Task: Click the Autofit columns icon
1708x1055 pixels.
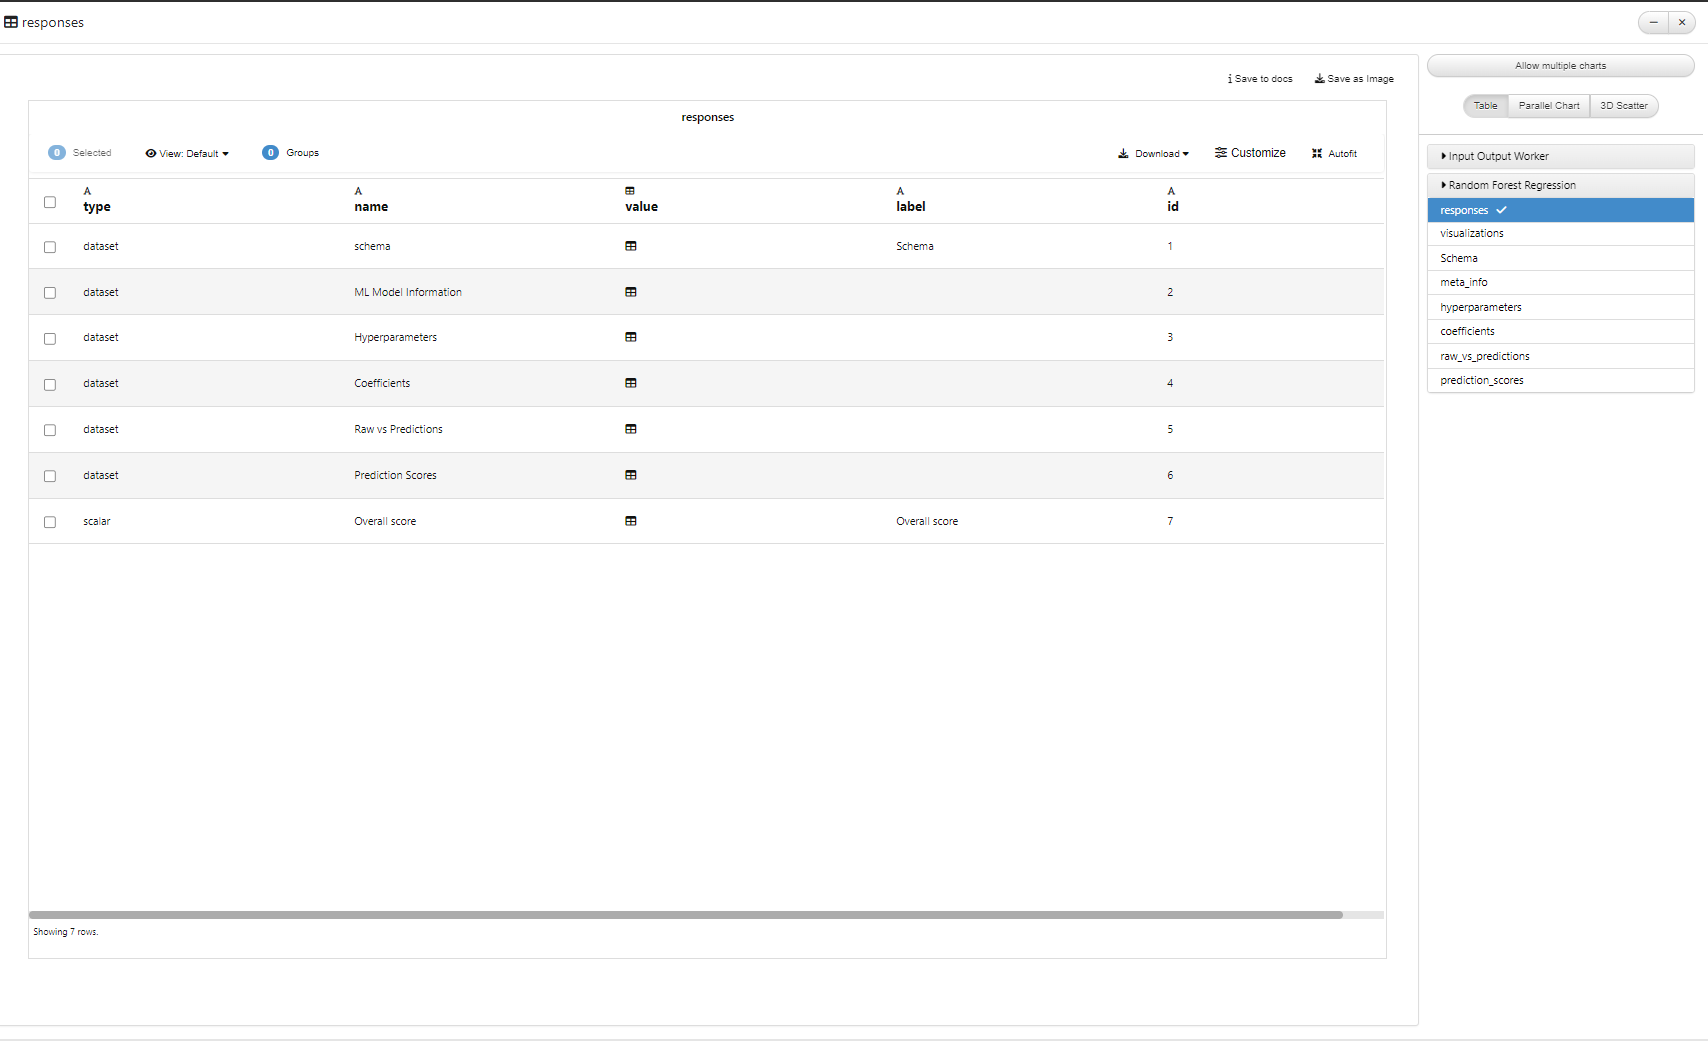Action: point(1317,154)
